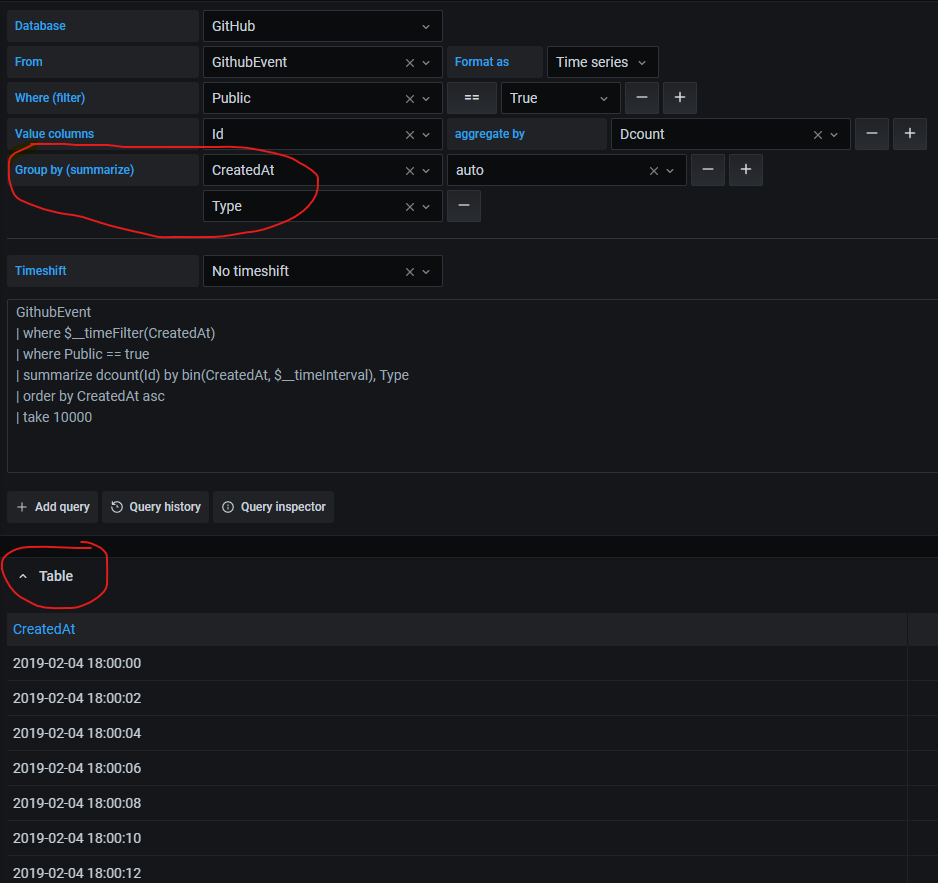
Task: Toggle the == comparison operator
Action: point(471,98)
